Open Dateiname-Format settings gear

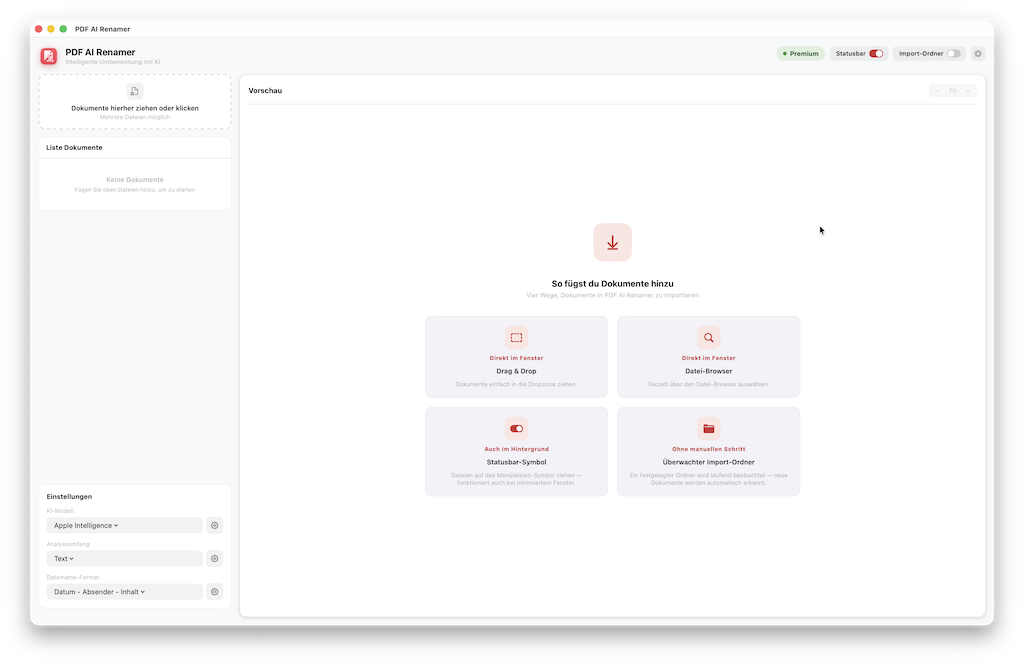click(214, 592)
